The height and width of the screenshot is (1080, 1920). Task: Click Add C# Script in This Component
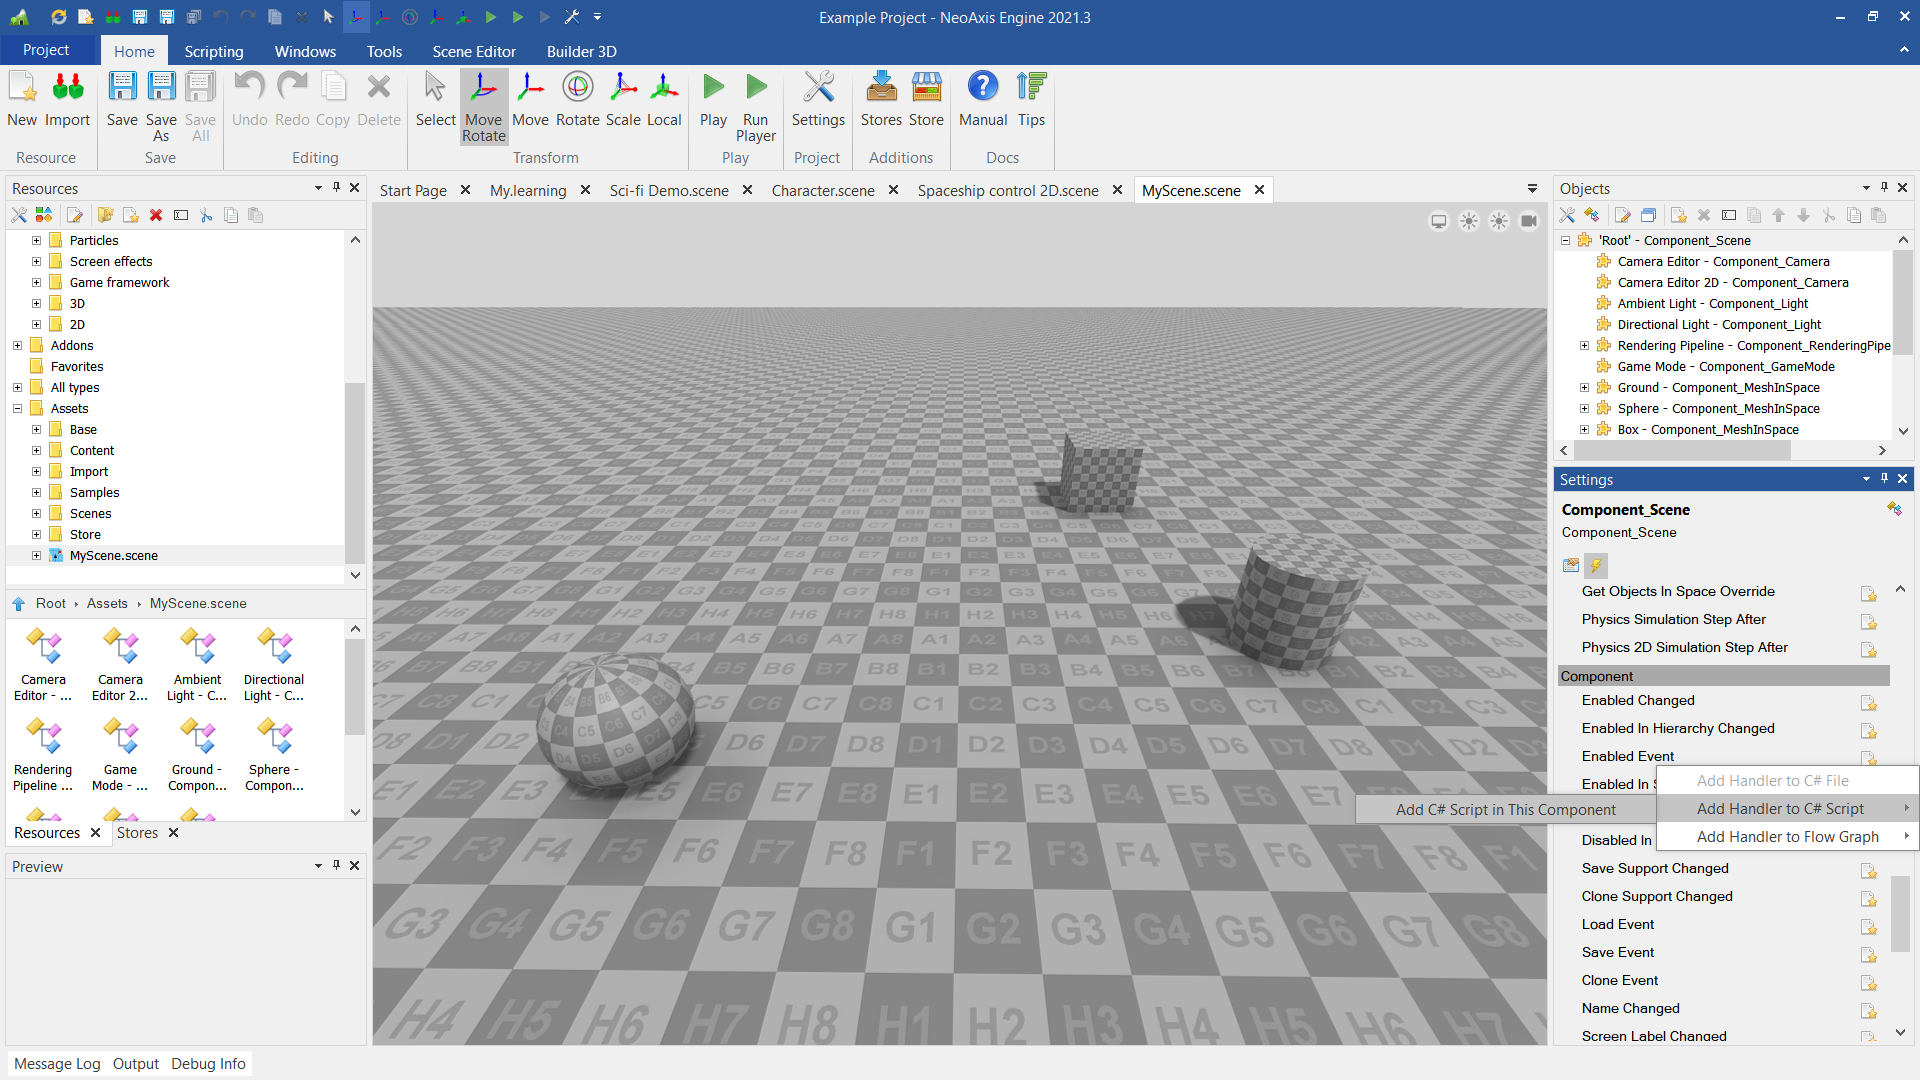[x=1505, y=810]
